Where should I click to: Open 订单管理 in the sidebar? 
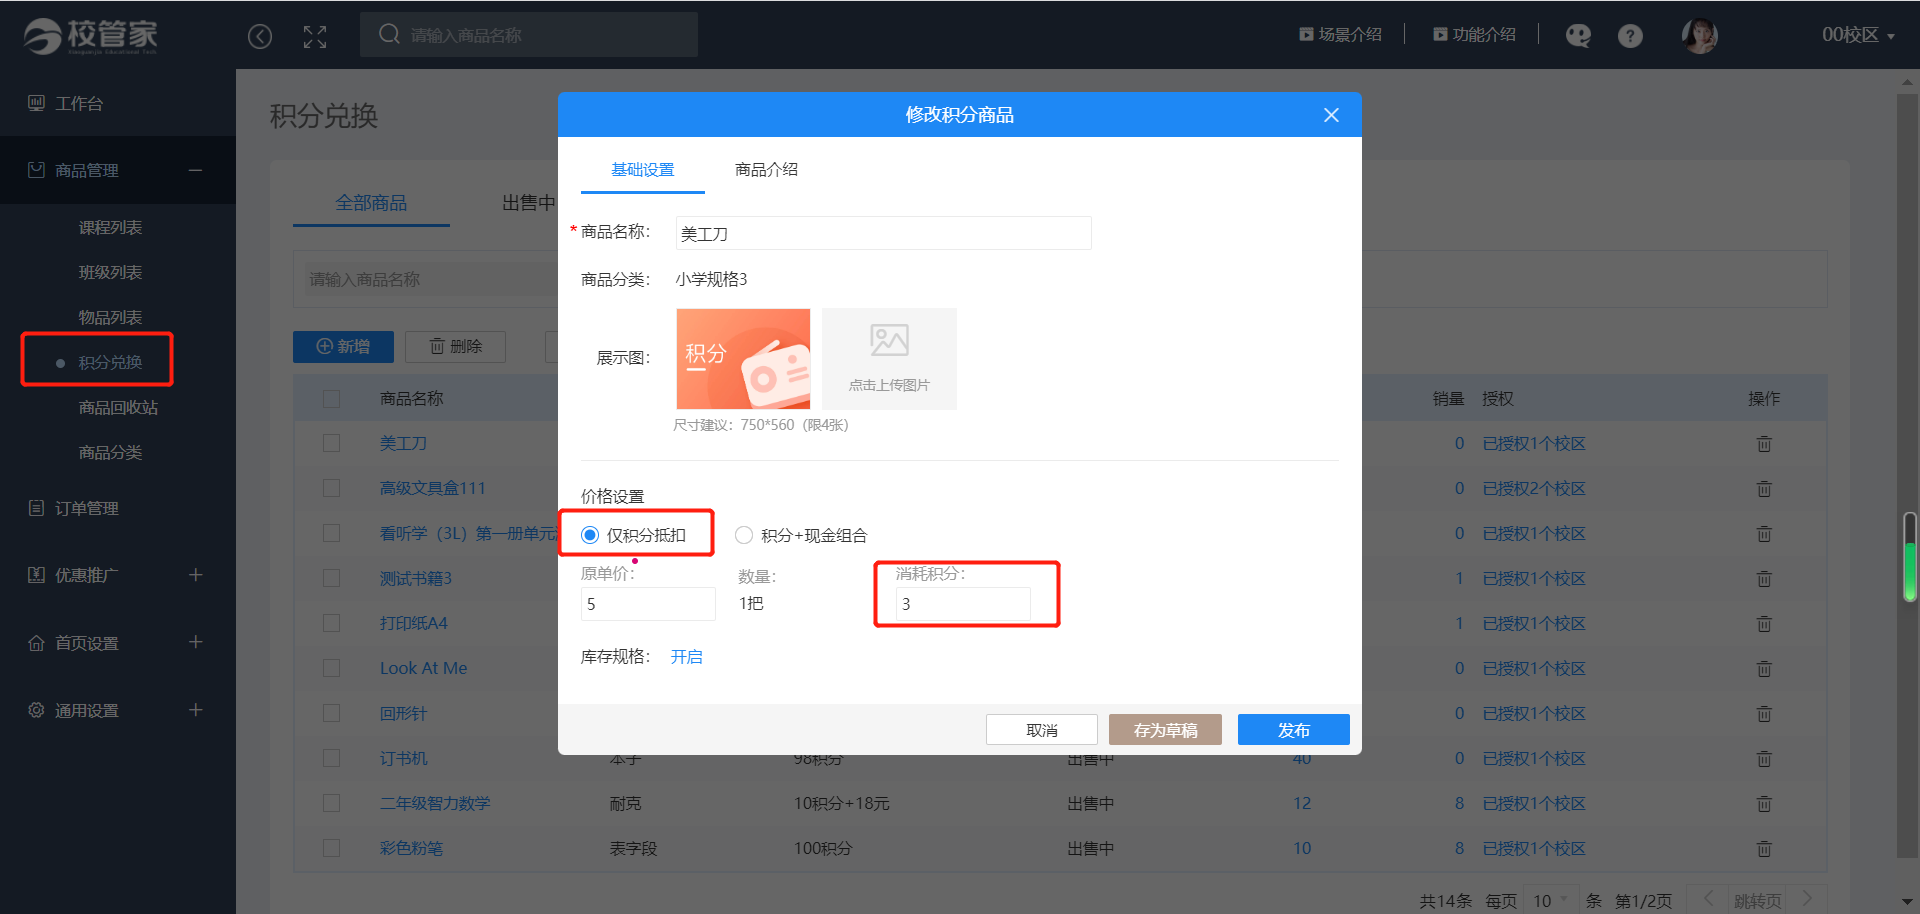[x=87, y=508]
